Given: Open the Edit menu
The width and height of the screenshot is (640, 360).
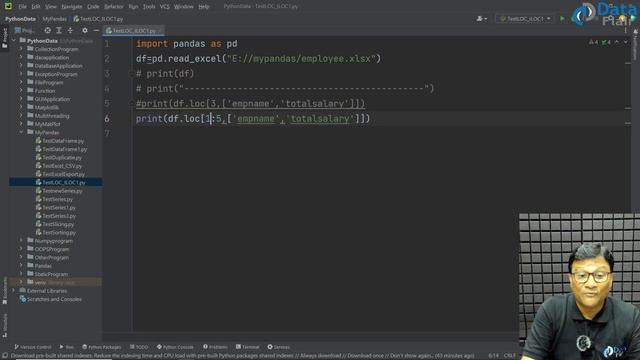Looking at the screenshot, I should pyautogui.click(x=36, y=7).
